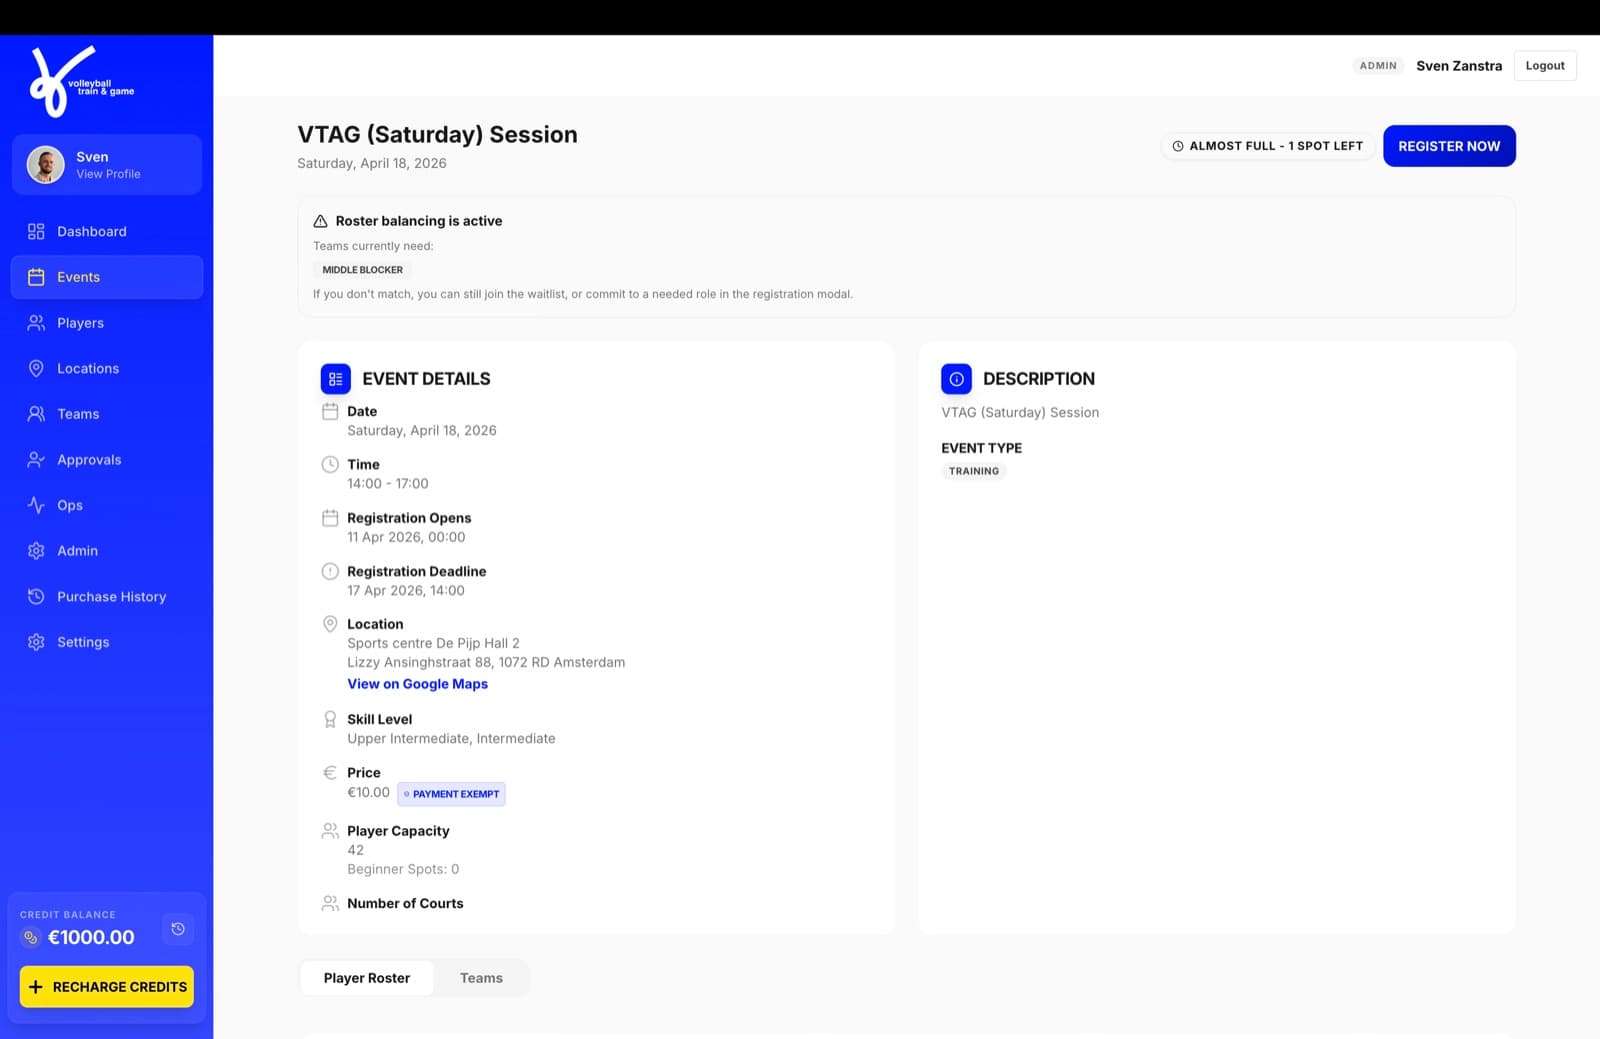Open Teams in the sidebar menu
This screenshot has width=1600, height=1039.
tap(107, 414)
